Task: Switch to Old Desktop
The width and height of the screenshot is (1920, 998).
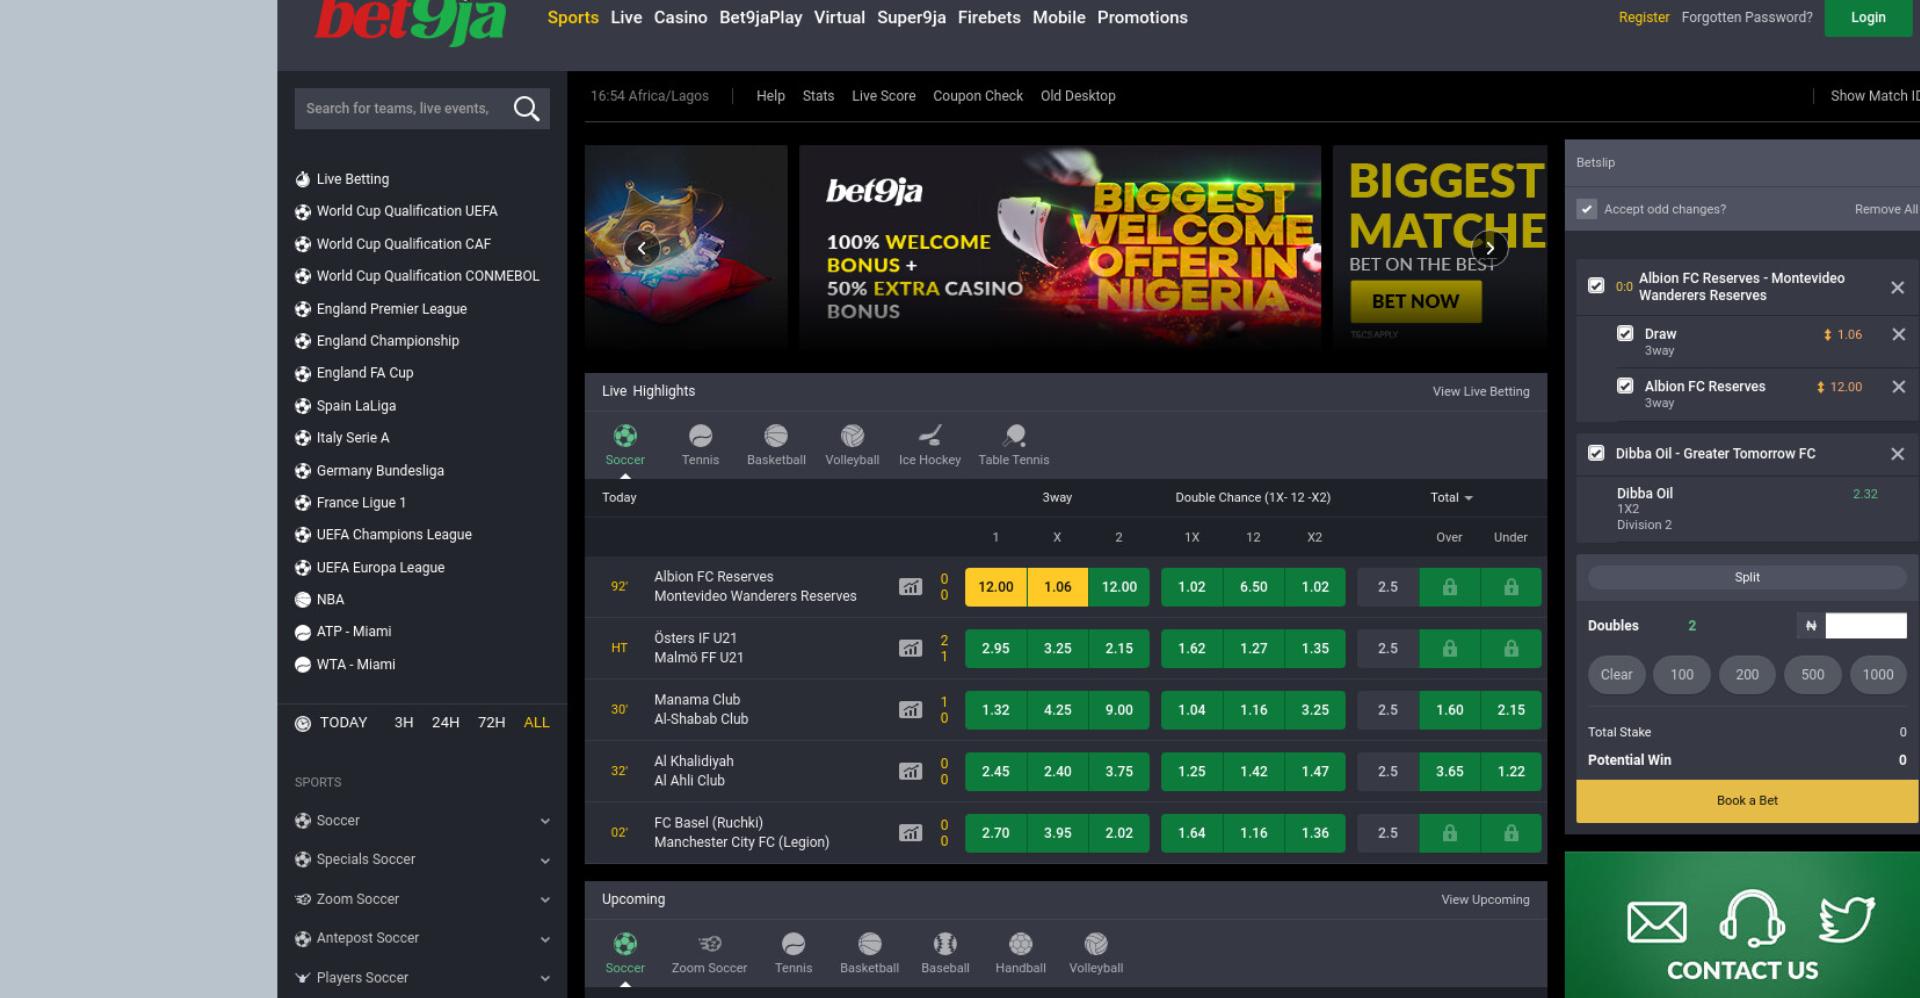Action: coord(1078,96)
